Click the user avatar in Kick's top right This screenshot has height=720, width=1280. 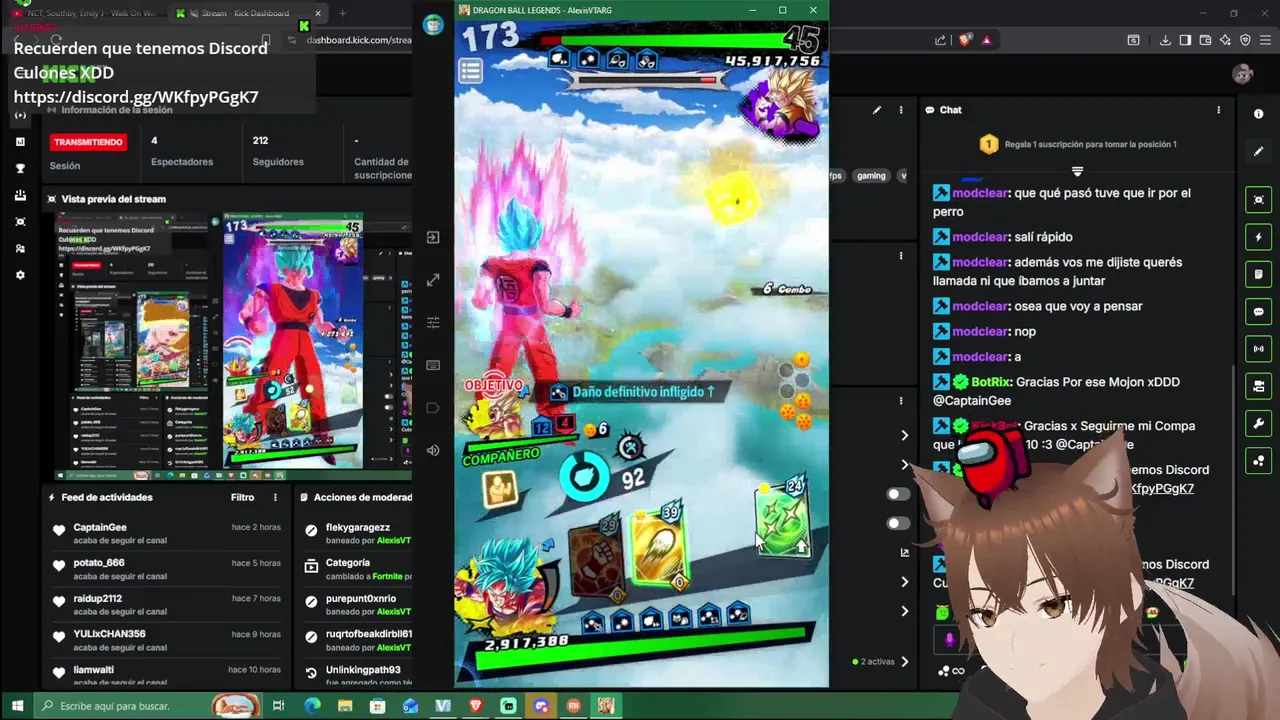coord(1243,73)
